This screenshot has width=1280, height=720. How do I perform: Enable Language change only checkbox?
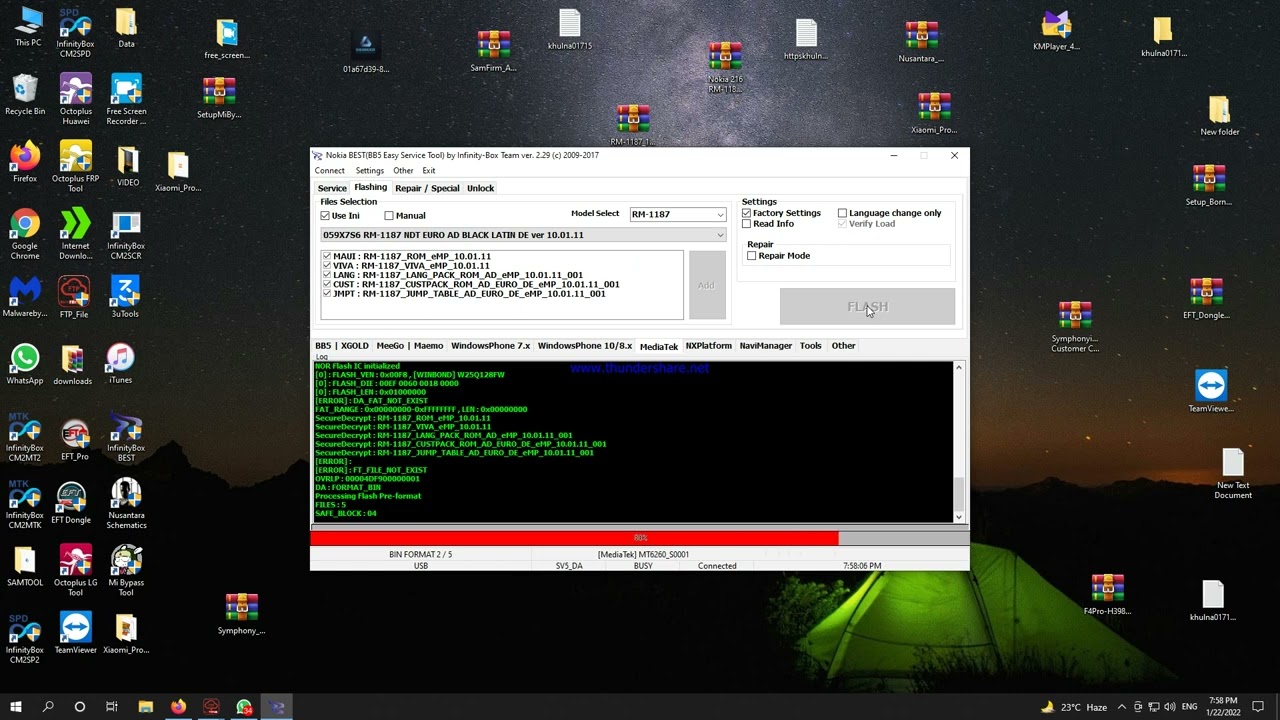(x=842, y=213)
